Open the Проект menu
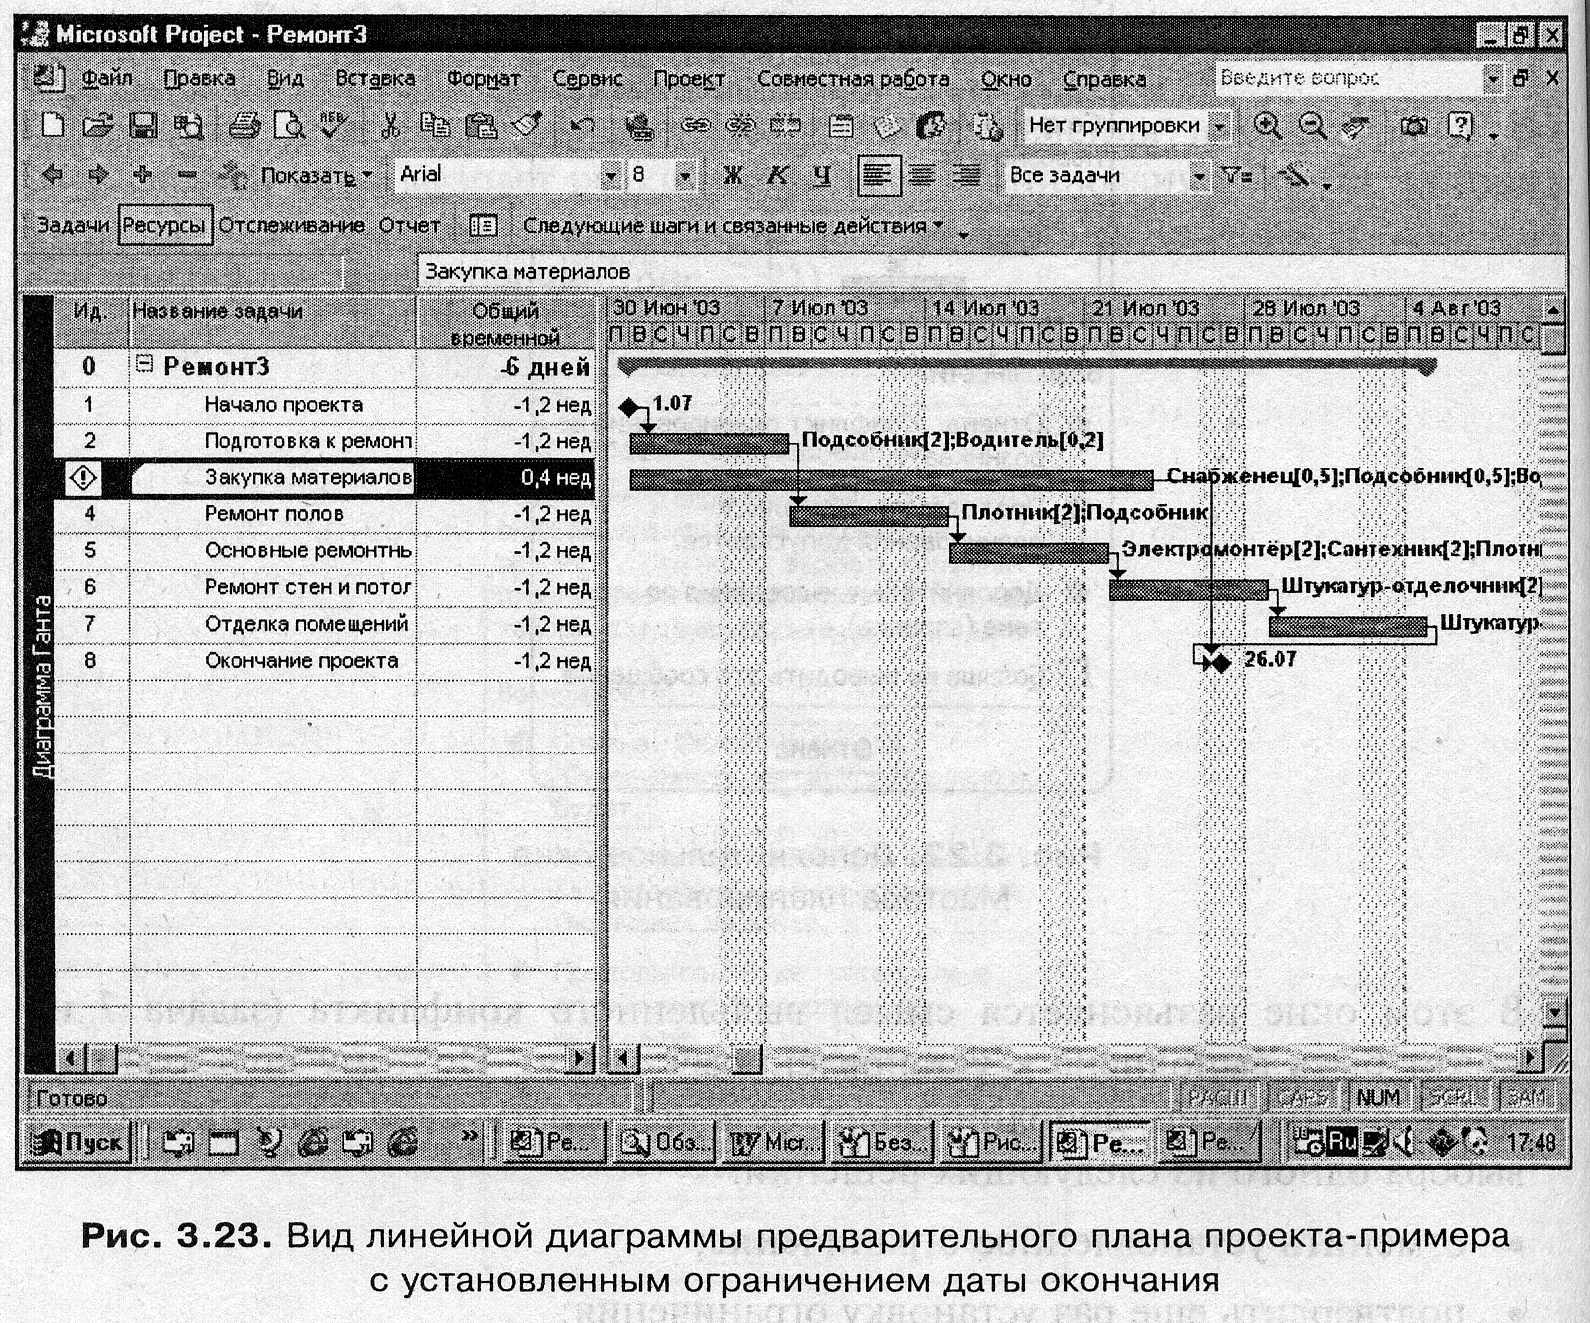This screenshot has width=1590, height=1323. (689, 78)
